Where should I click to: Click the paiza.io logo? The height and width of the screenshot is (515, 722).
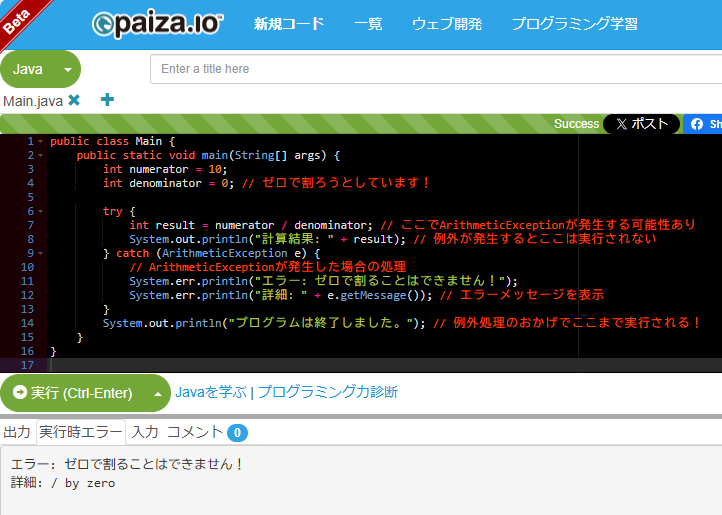(x=157, y=24)
